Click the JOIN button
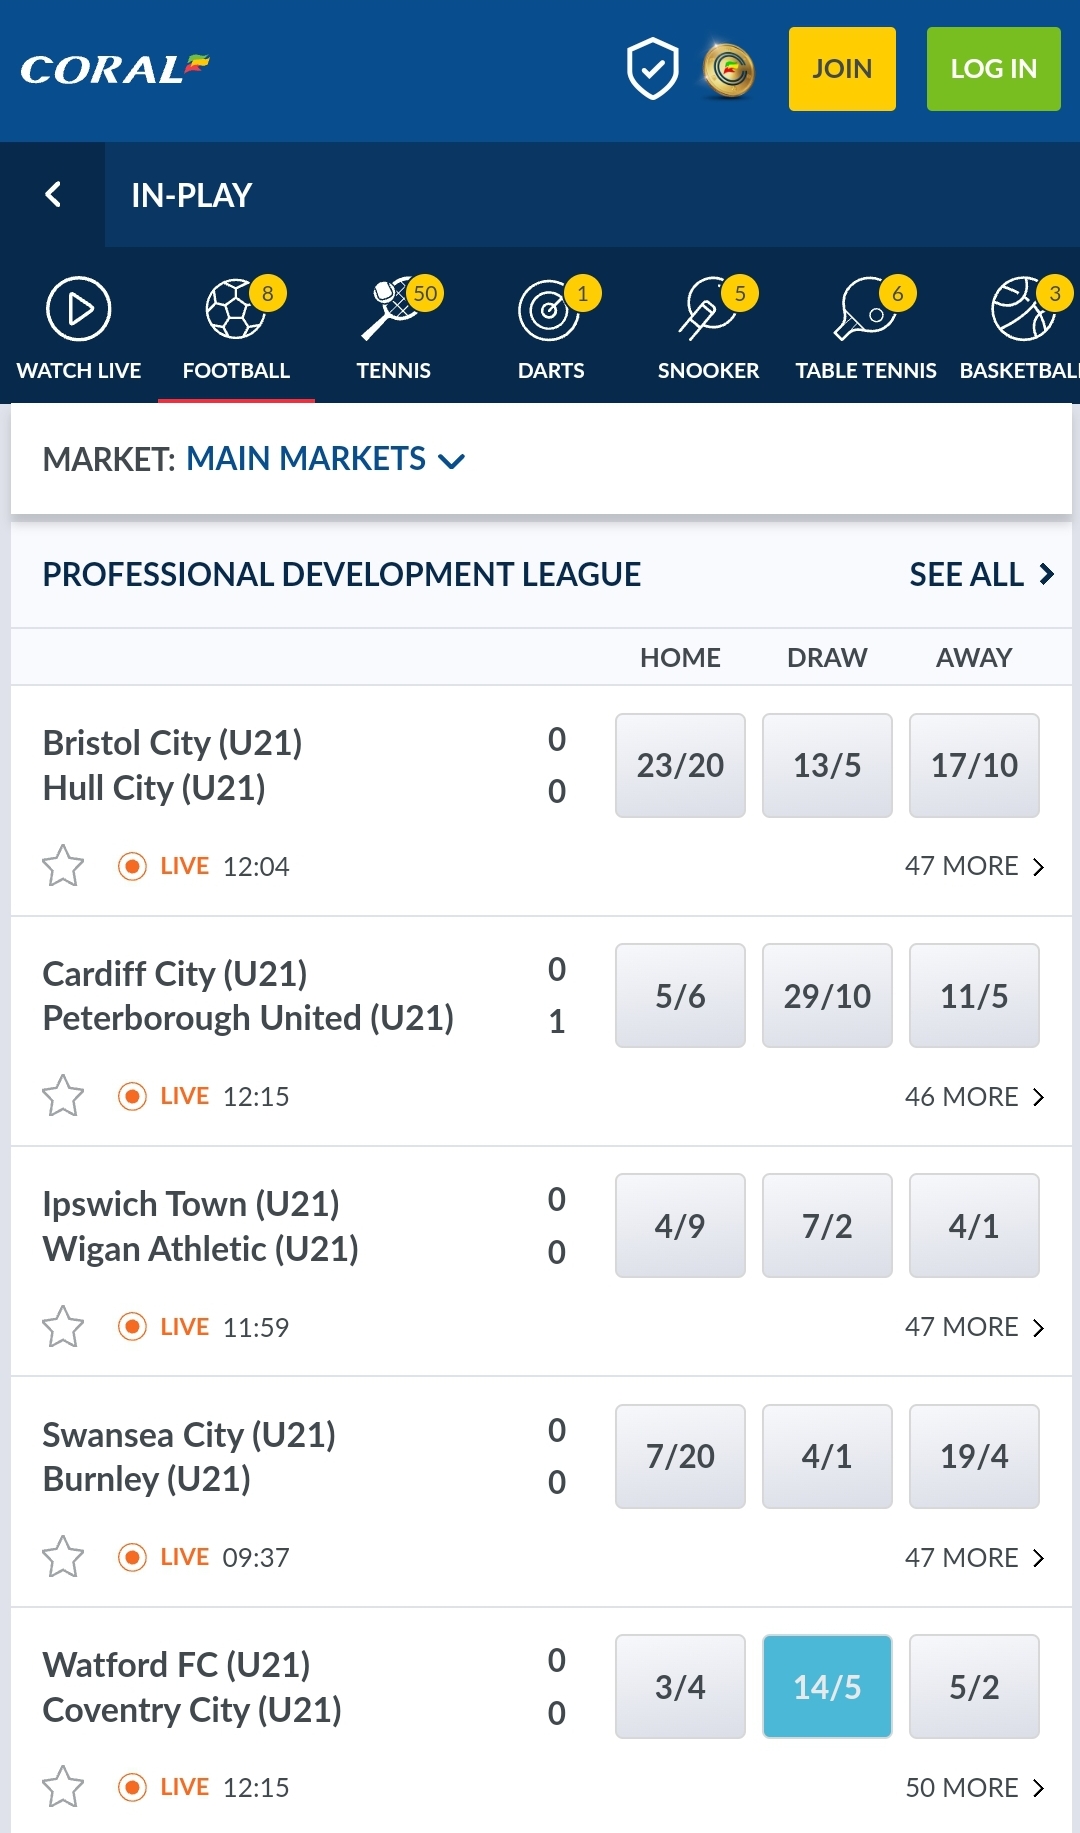Image resolution: width=1080 pixels, height=1833 pixels. pos(841,68)
